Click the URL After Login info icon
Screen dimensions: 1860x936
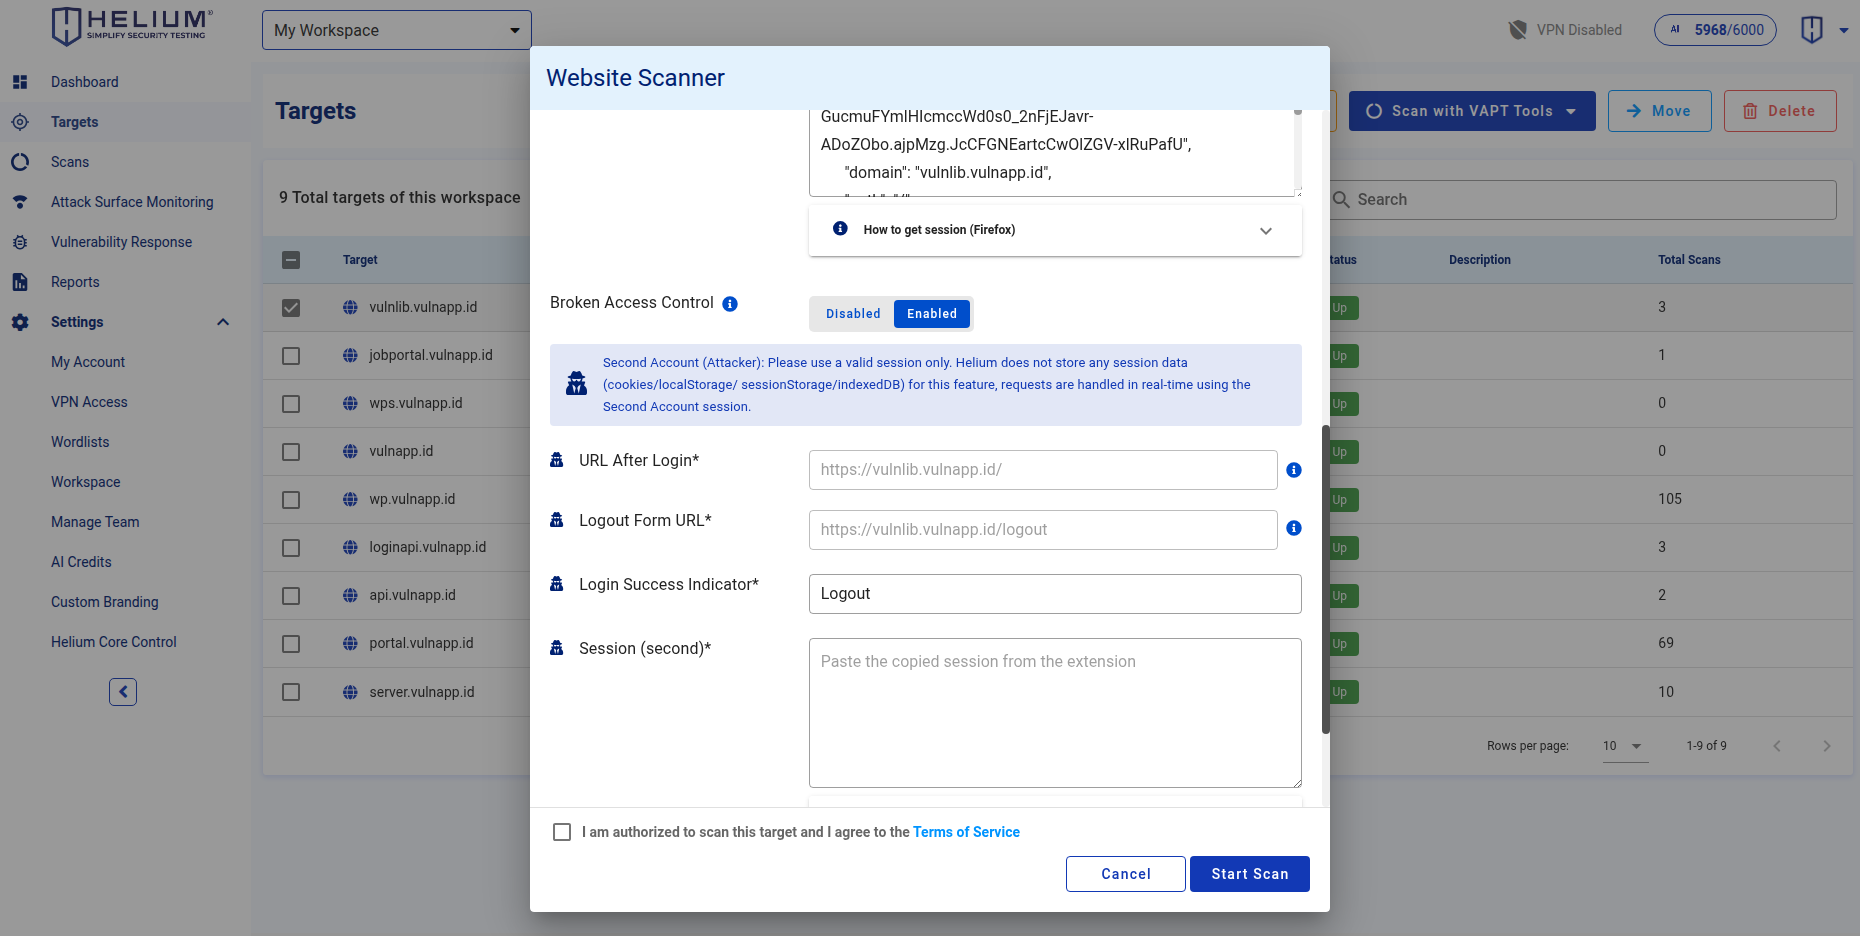tap(1294, 470)
